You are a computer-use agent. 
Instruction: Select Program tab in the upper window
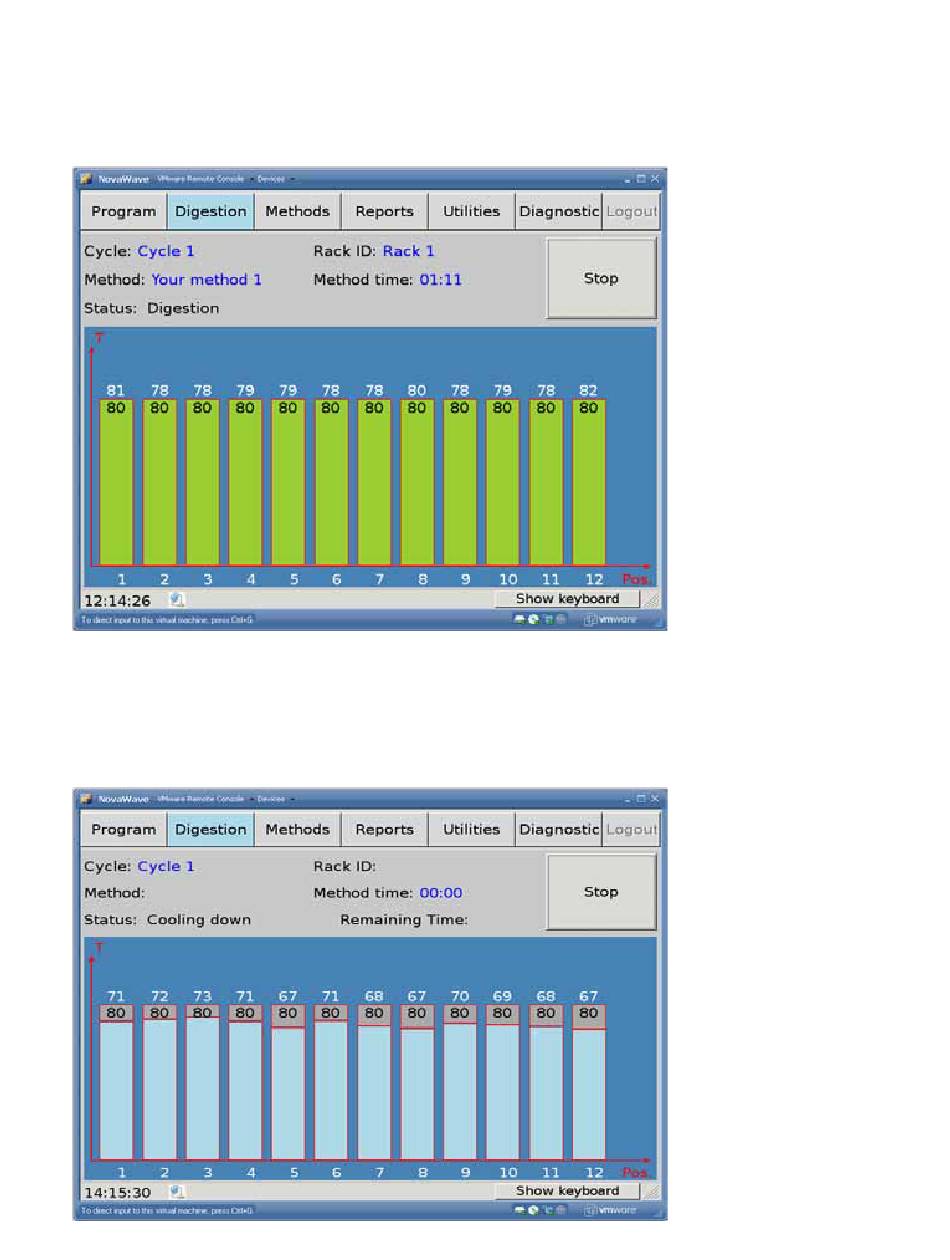[123, 212]
